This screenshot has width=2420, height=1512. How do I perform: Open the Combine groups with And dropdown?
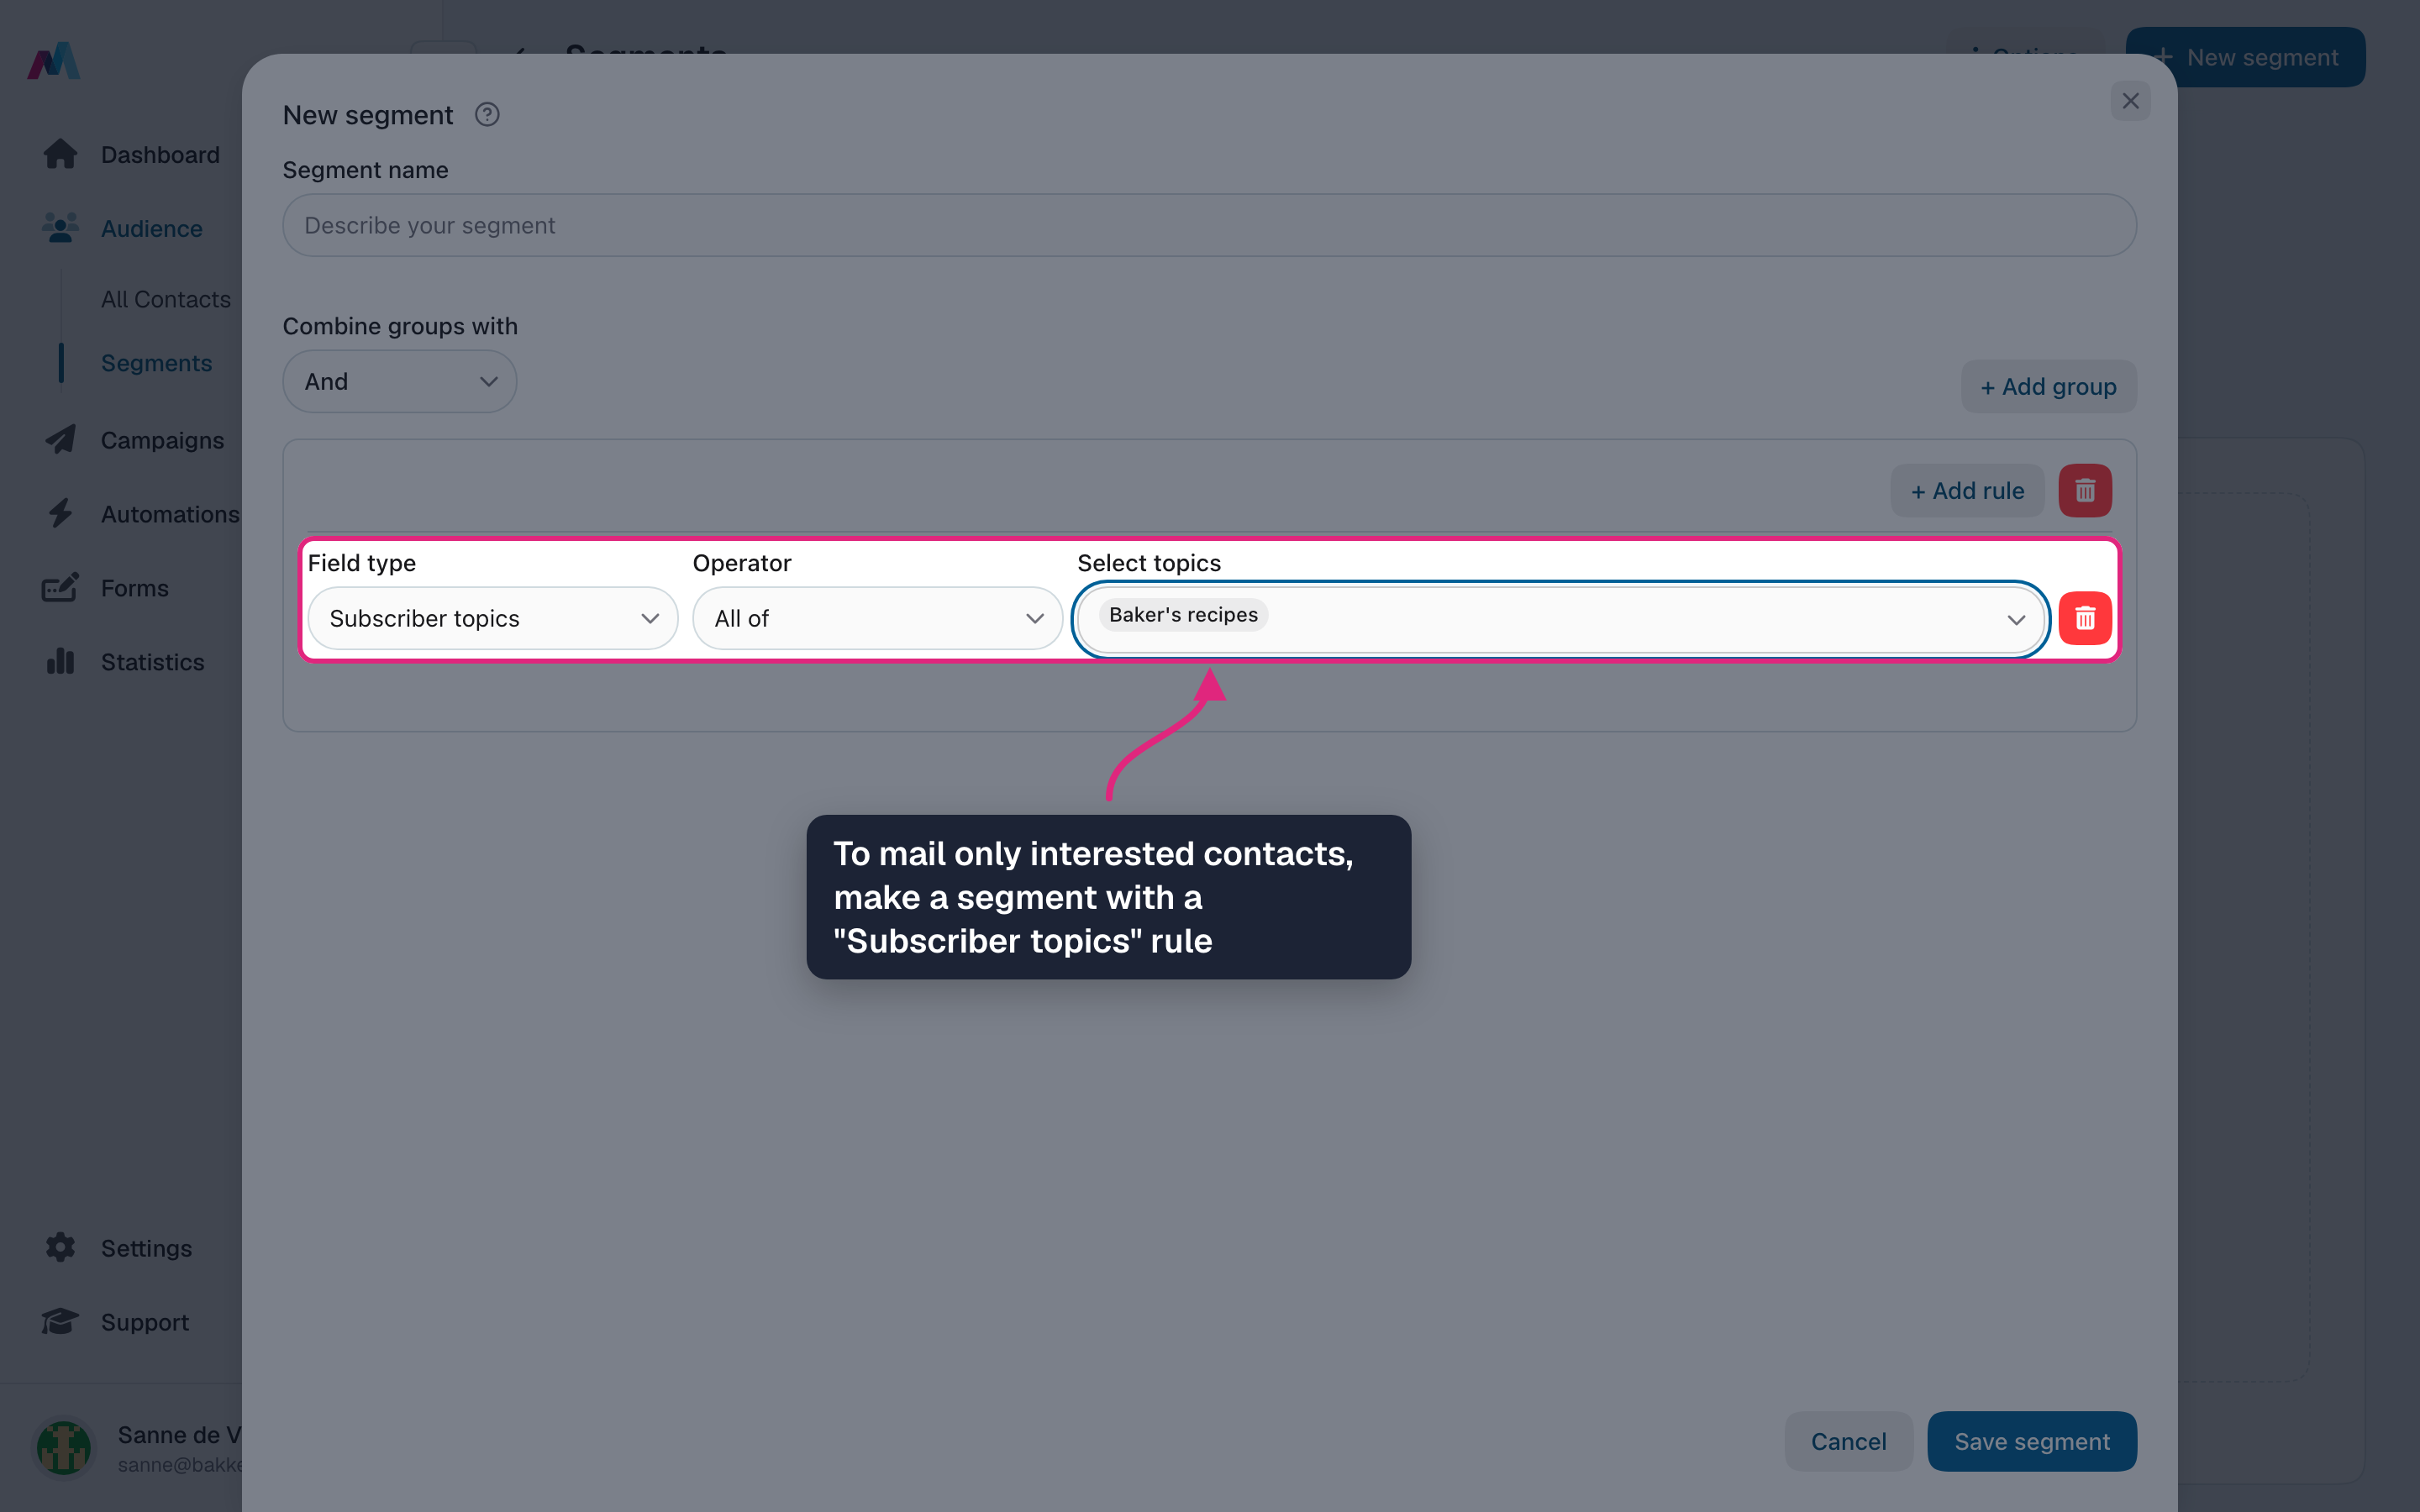point(400,382)
